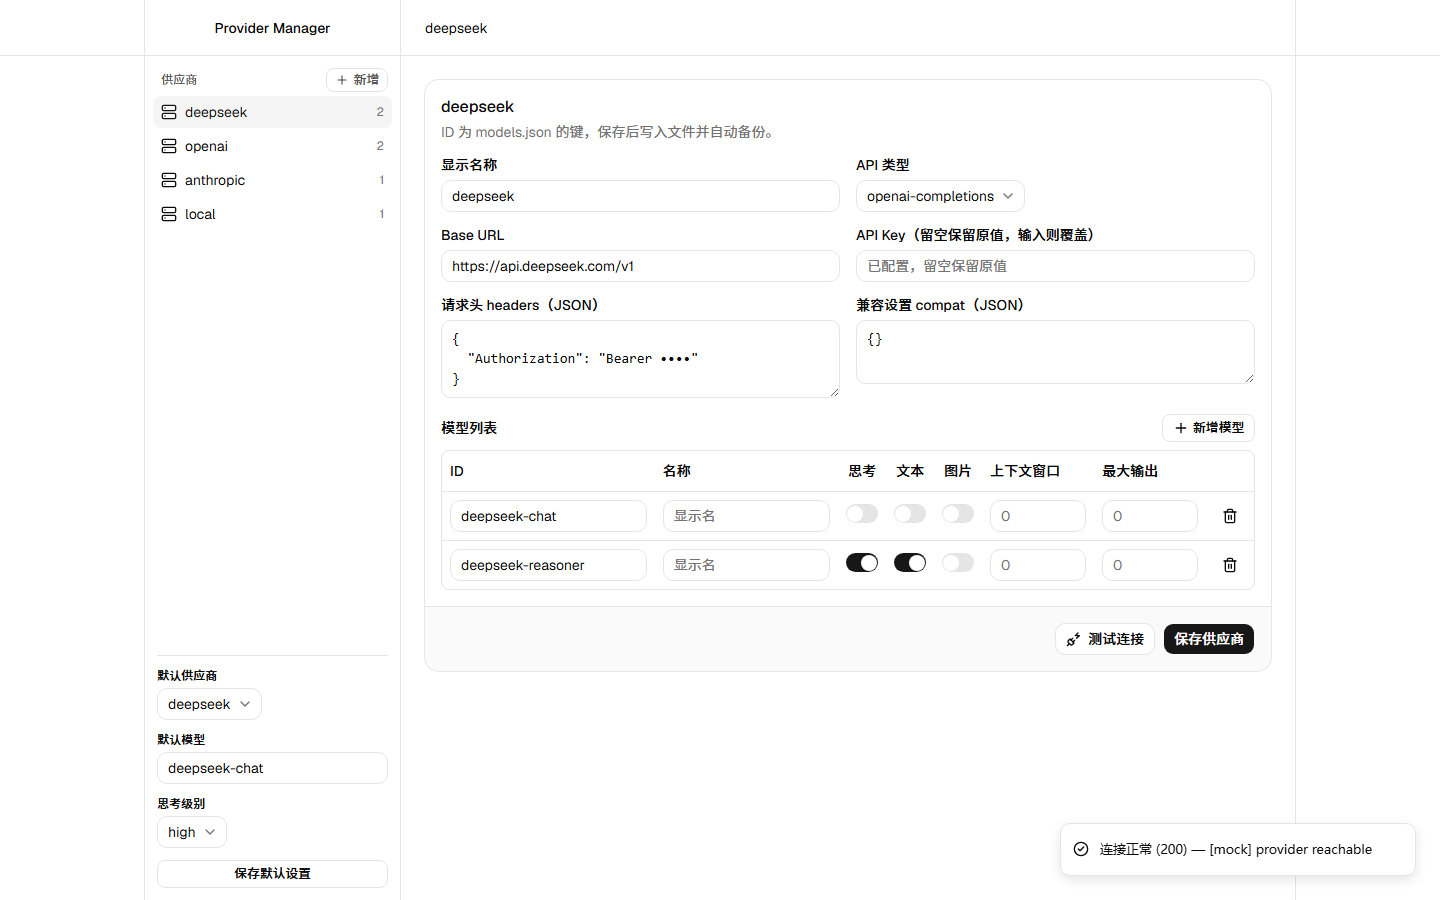Enable 文本 toggle for deepseek-chat
The width and height of the screenshot is (1440, 900).
point(910,514)
